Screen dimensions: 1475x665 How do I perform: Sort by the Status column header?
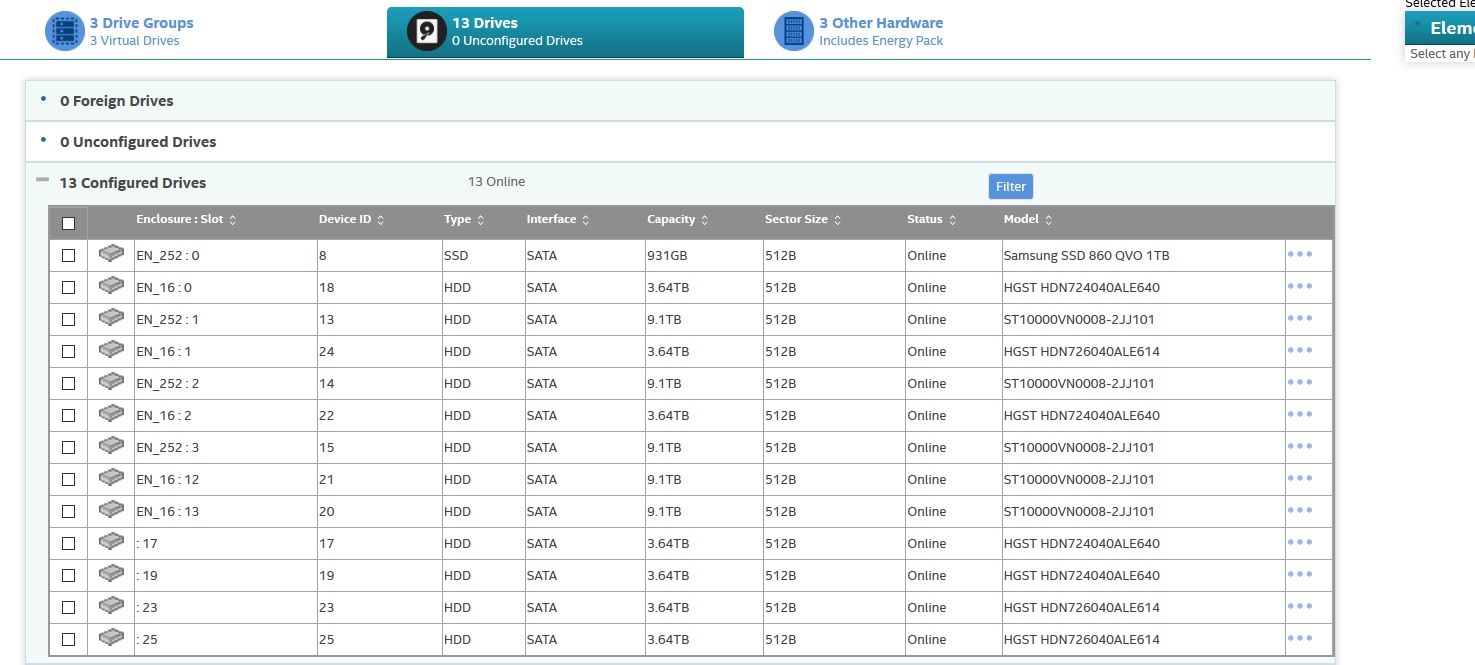pos(932,219)
